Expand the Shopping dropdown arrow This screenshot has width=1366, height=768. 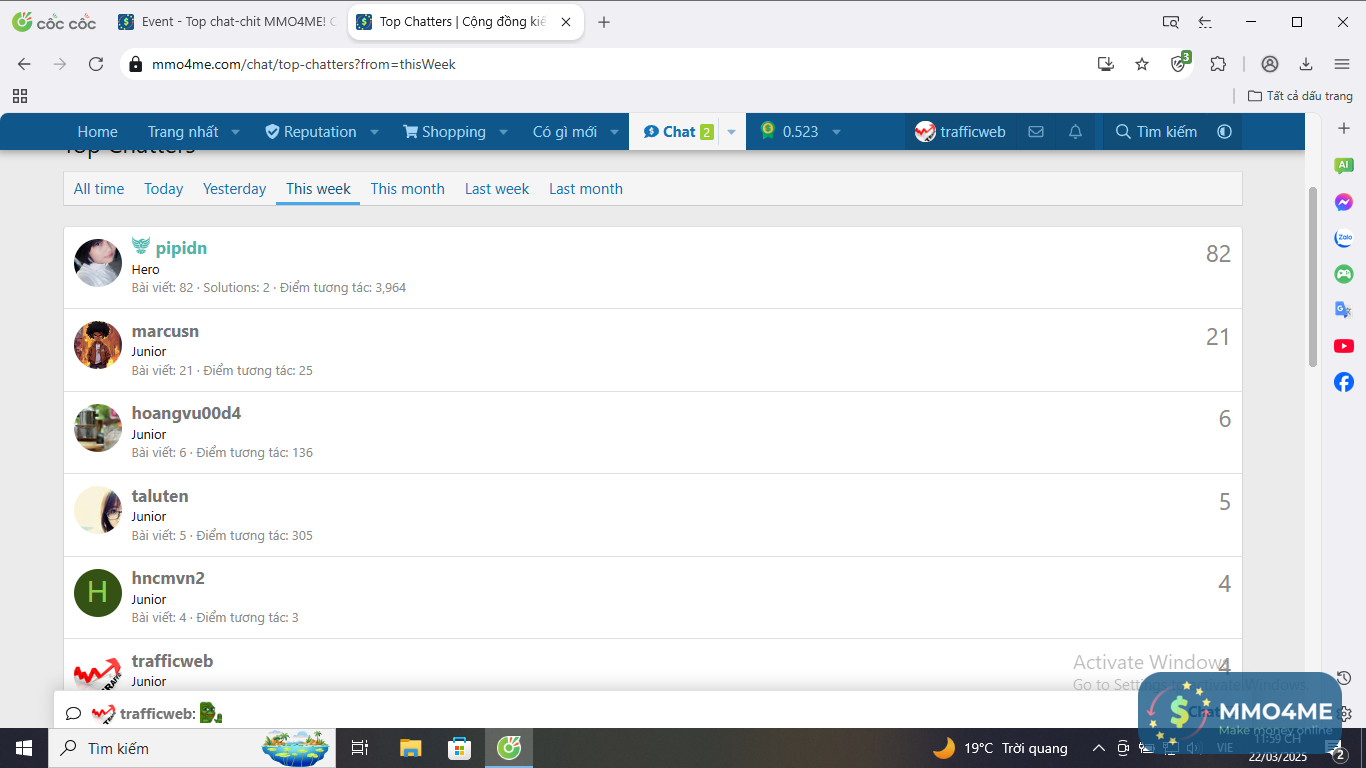503,132
